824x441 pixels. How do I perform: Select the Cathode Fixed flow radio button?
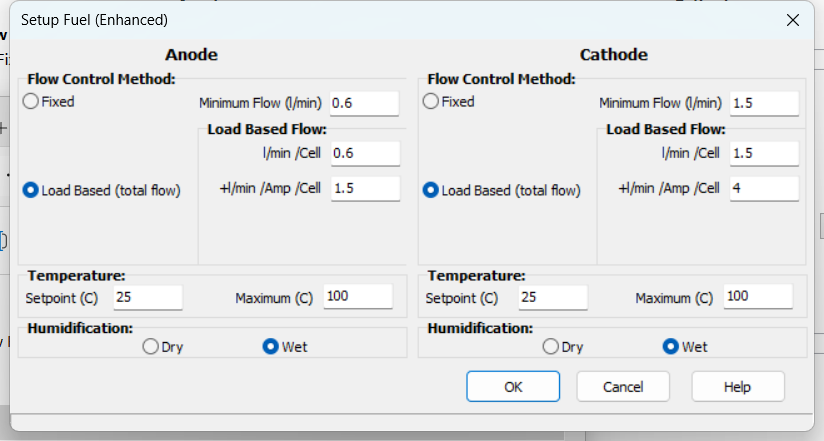click(x=431, y=102)
